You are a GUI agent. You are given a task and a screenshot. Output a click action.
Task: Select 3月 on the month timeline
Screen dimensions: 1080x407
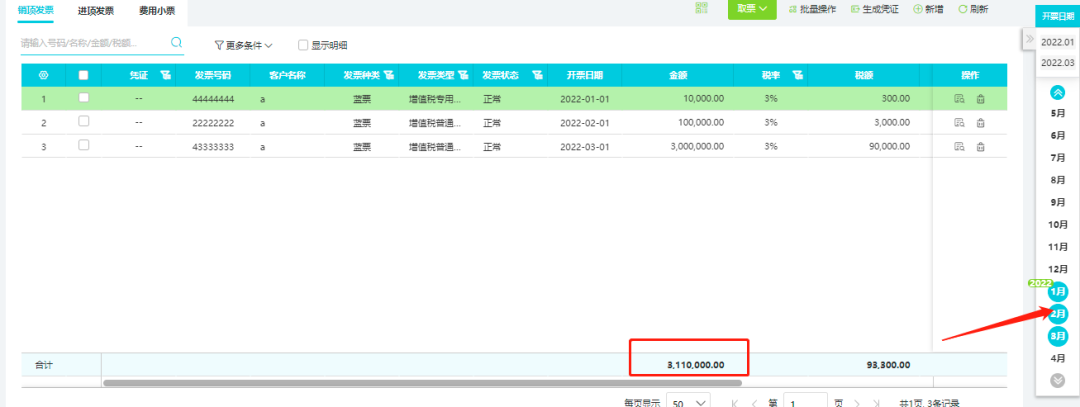(1057, 336)
